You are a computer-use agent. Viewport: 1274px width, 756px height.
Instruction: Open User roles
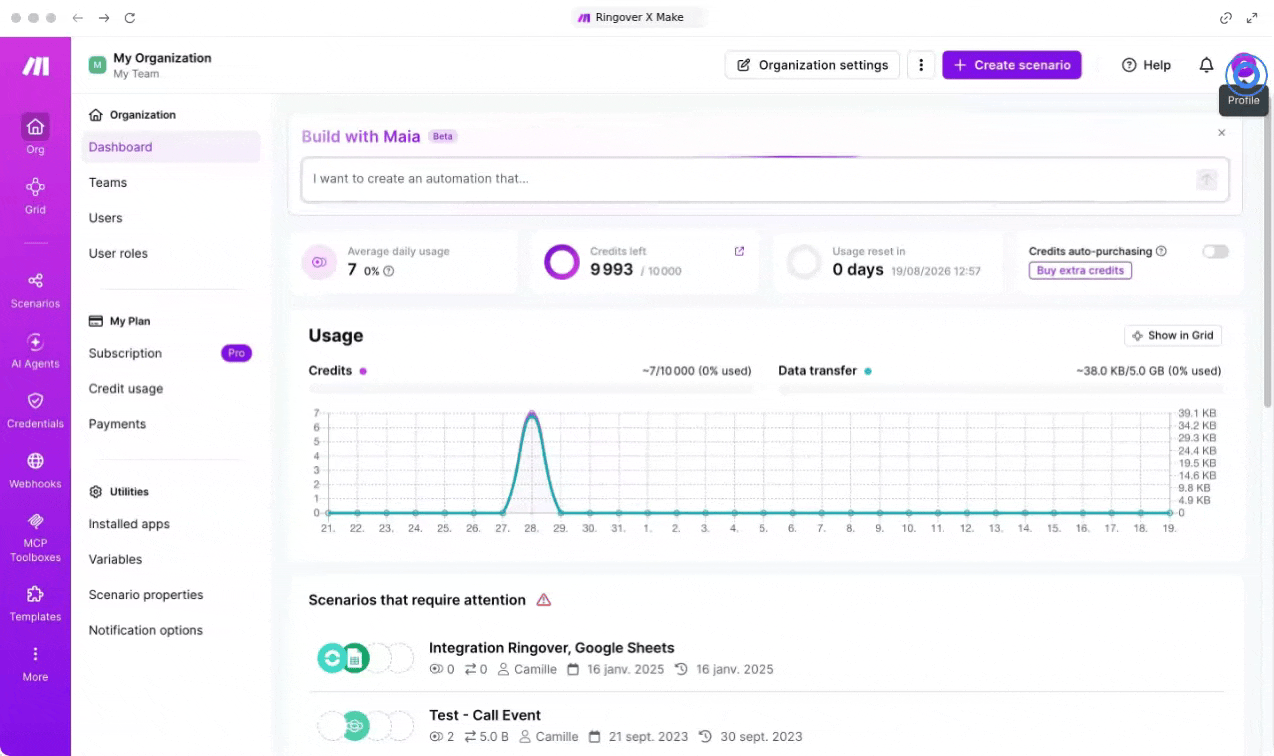[118, 254]
